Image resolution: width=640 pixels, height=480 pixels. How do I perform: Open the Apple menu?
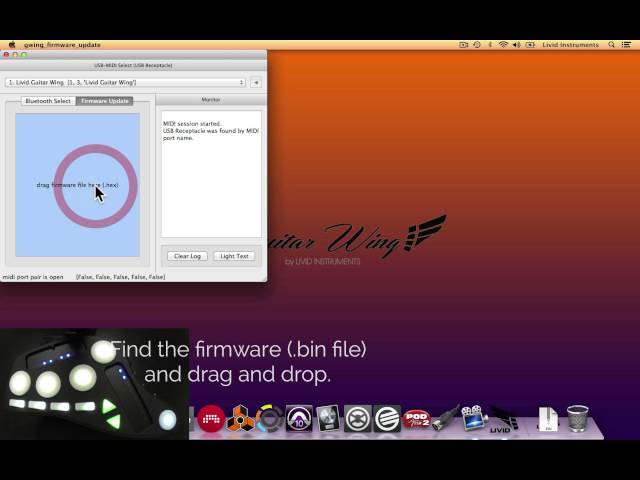[11, 45]
